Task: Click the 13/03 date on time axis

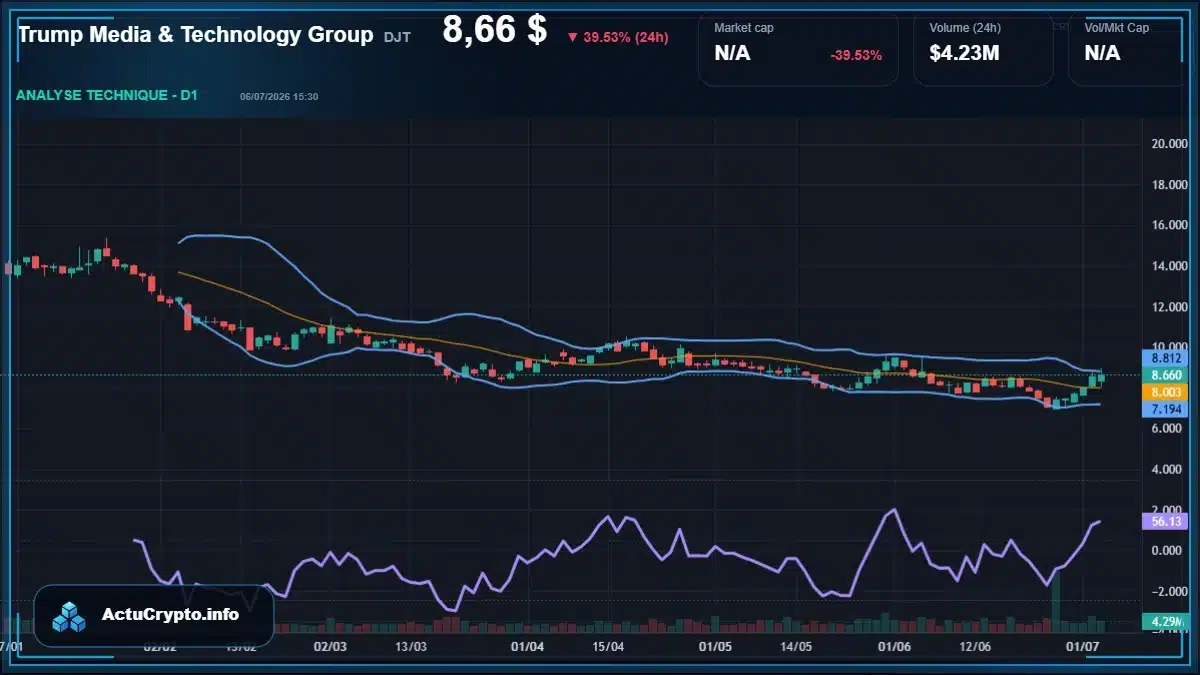Action: (412, 647)
